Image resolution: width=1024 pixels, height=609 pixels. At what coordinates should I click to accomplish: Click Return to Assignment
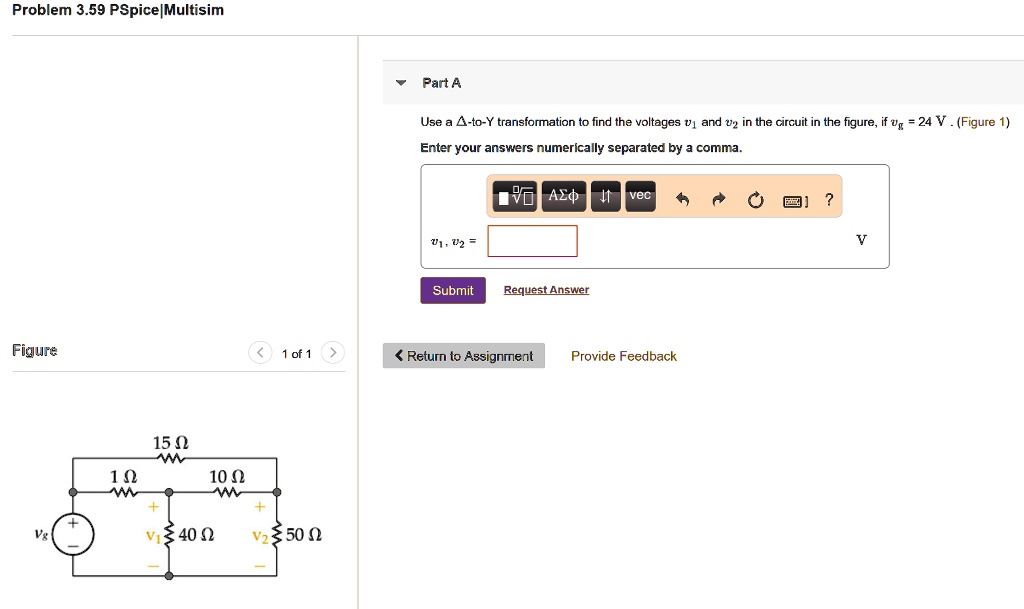click(x=463, y=355)
